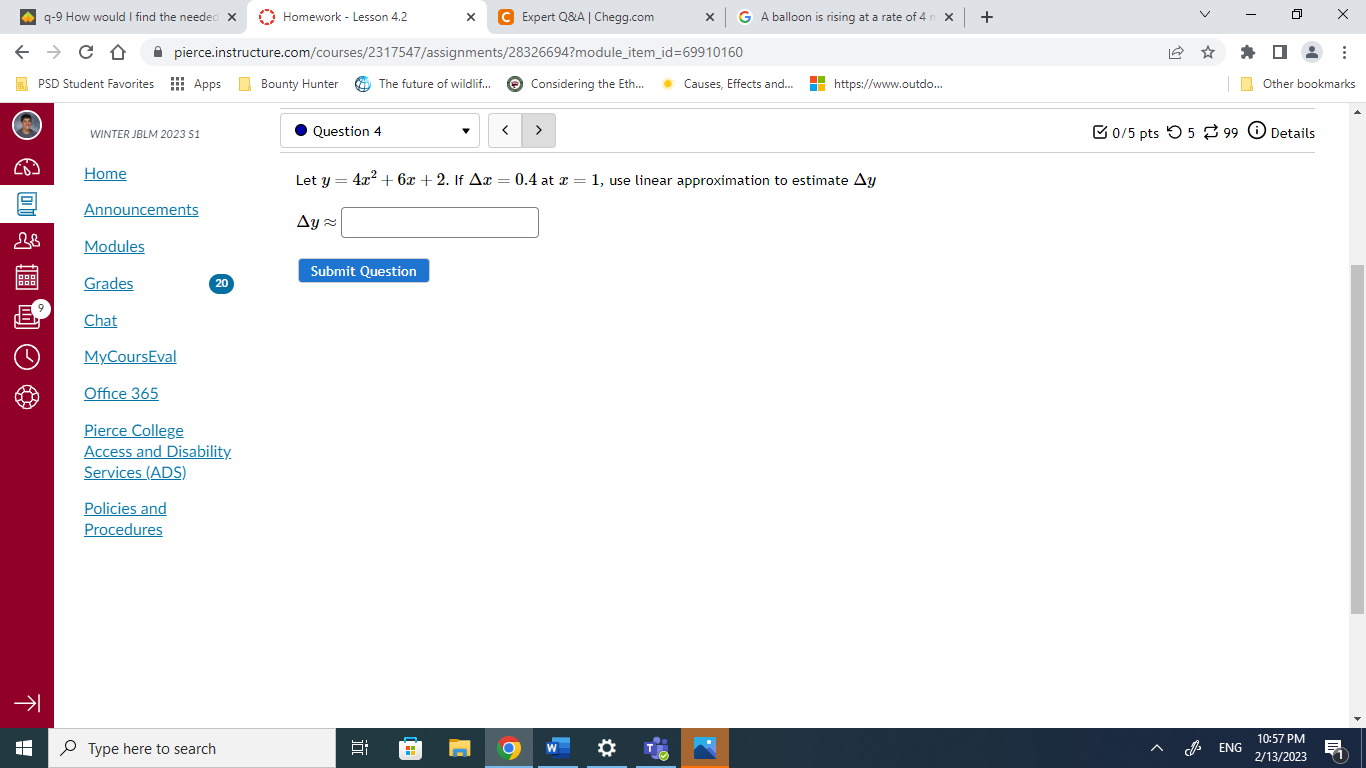The height and width of the screenshot is (768, 1366).
Task: Open the Other bookmarks folder
Action: pyautogui.click(x=1297, y=84)
